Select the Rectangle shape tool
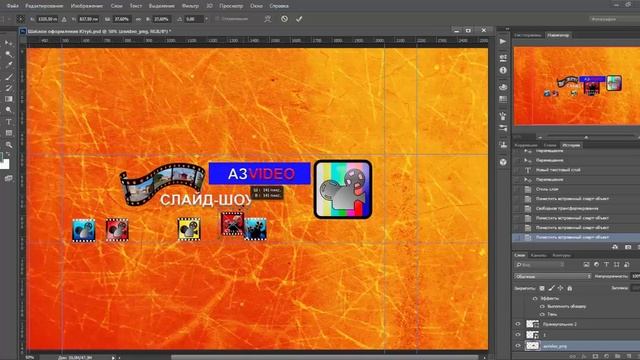 coord(8,133)
